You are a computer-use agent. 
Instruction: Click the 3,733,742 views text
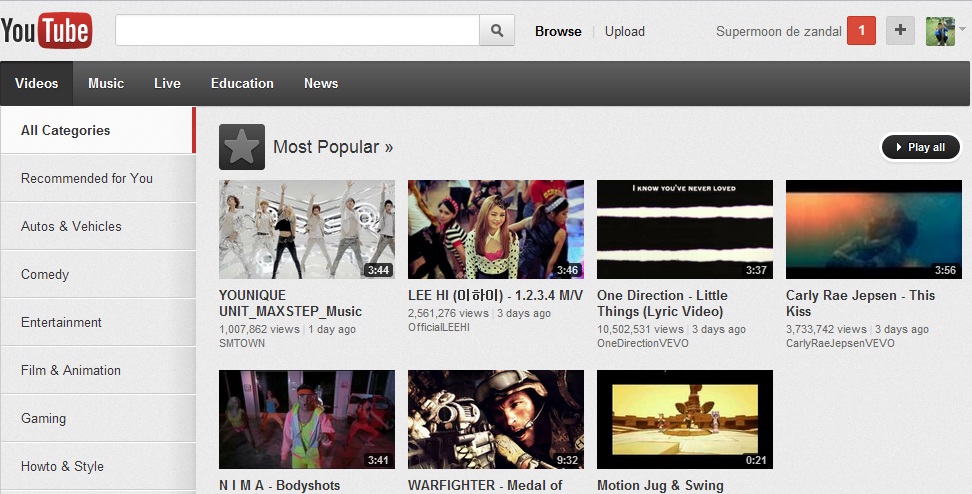[x=826, y=329]
